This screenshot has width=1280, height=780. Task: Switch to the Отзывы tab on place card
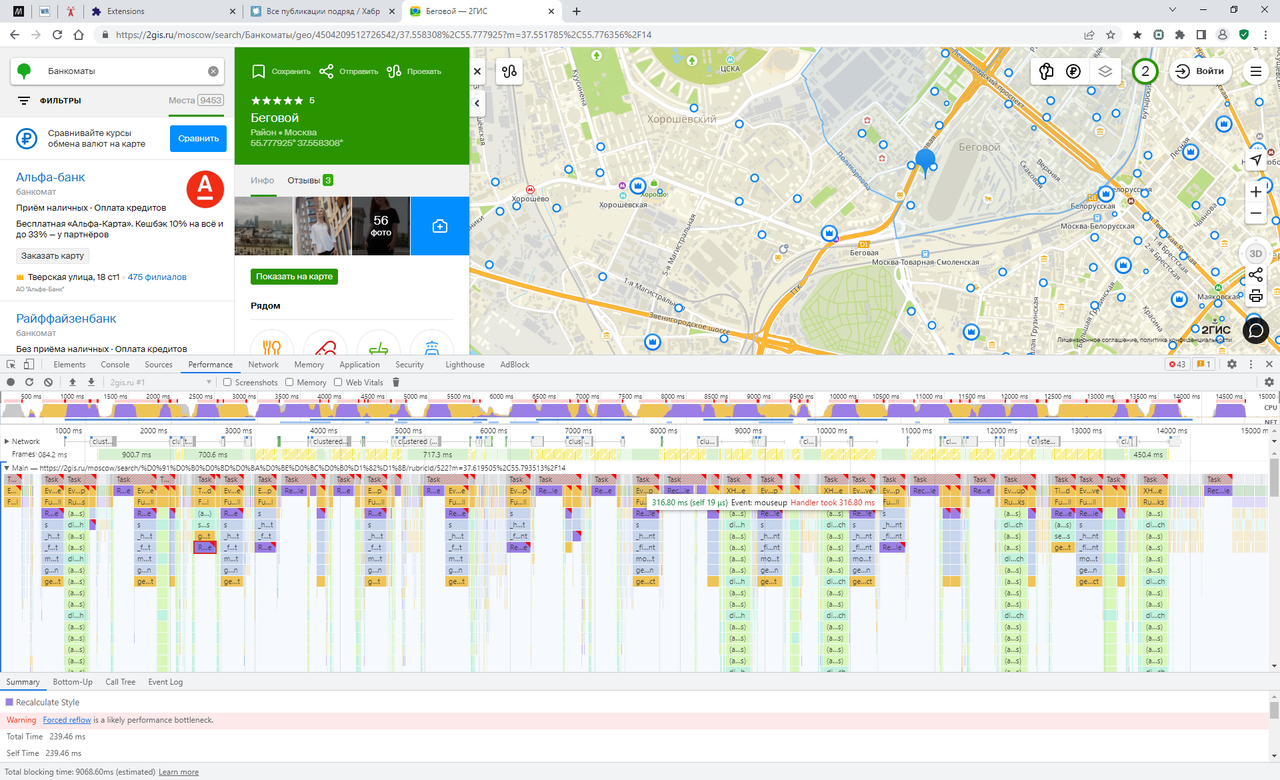pyautogui.click(x=305, y=181)
